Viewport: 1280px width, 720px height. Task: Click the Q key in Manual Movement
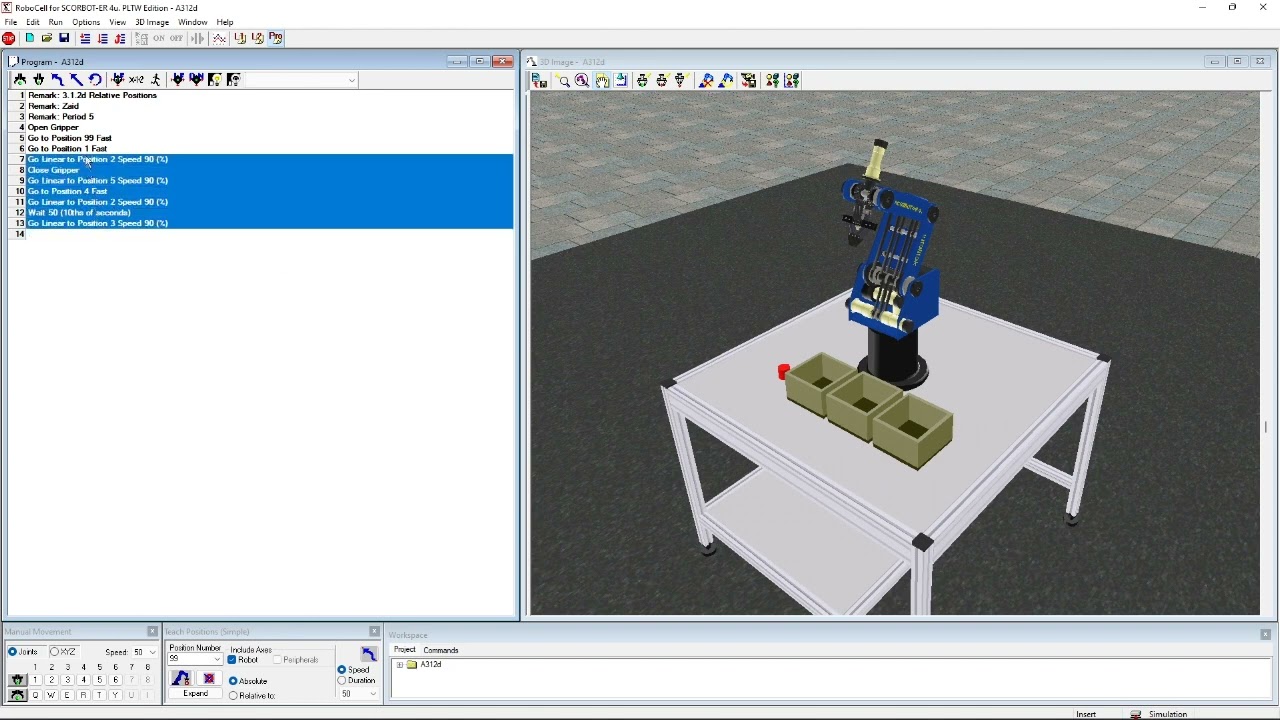point(35,695)
